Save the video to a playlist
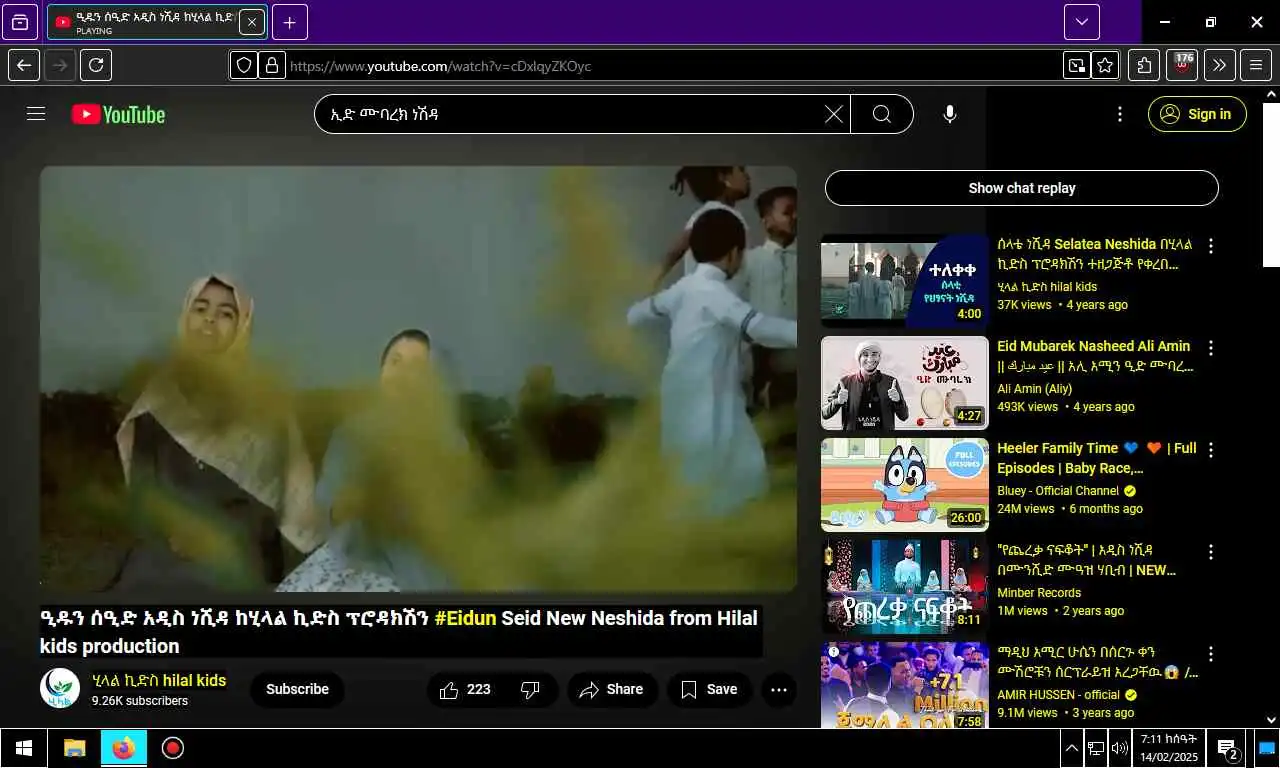This screenshot has height=768, width=1280. click(709, 689)
